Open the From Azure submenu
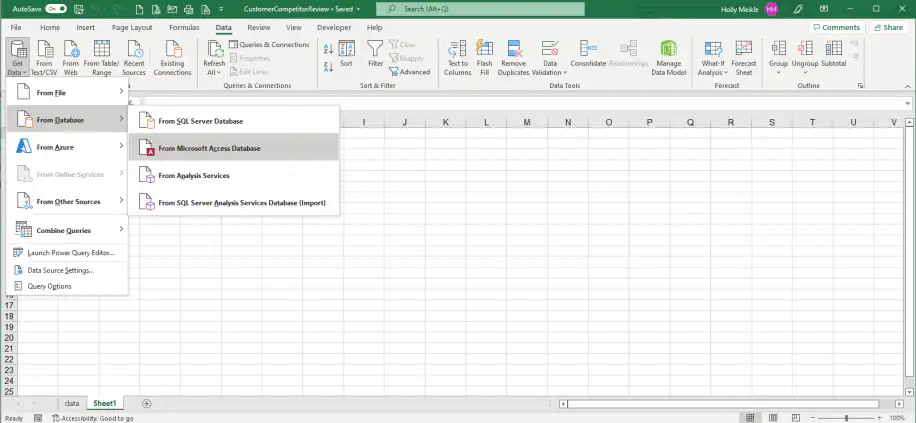Image resolution: width=916 pixels, height=423 pixels. coord(67,147)
